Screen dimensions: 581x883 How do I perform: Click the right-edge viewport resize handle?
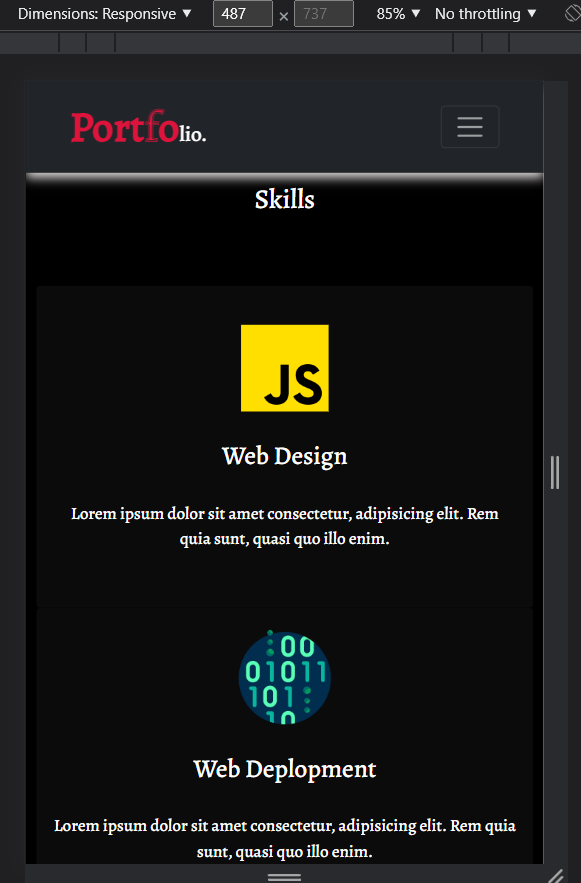pyautogui.click(x=555, y=472)
